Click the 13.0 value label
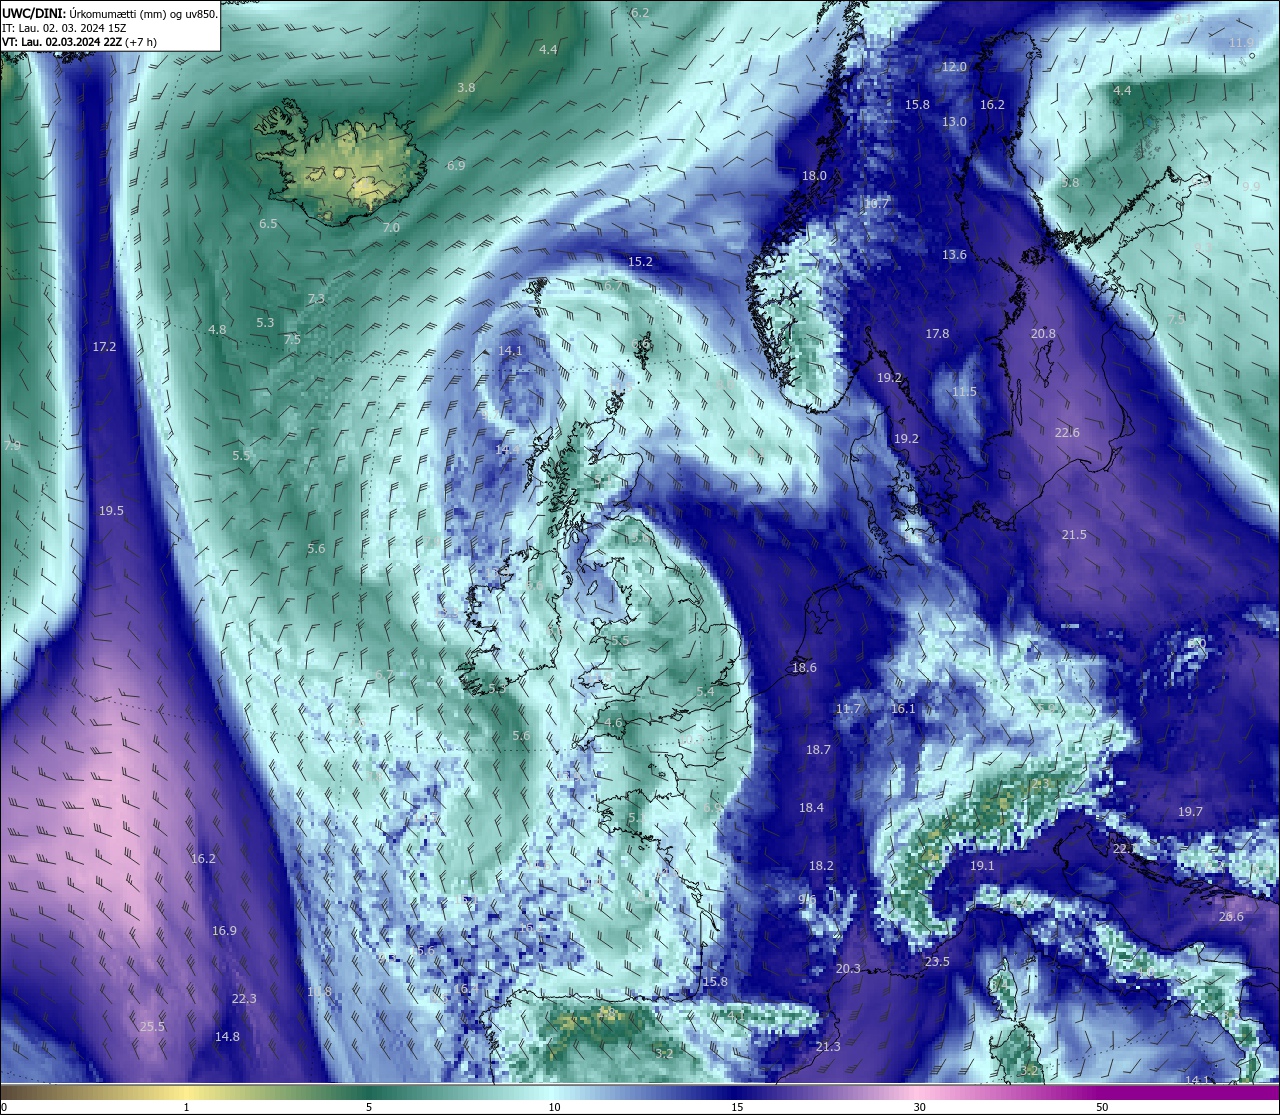The height and width of the screenshot is (1115, 1280). (954, 122)
